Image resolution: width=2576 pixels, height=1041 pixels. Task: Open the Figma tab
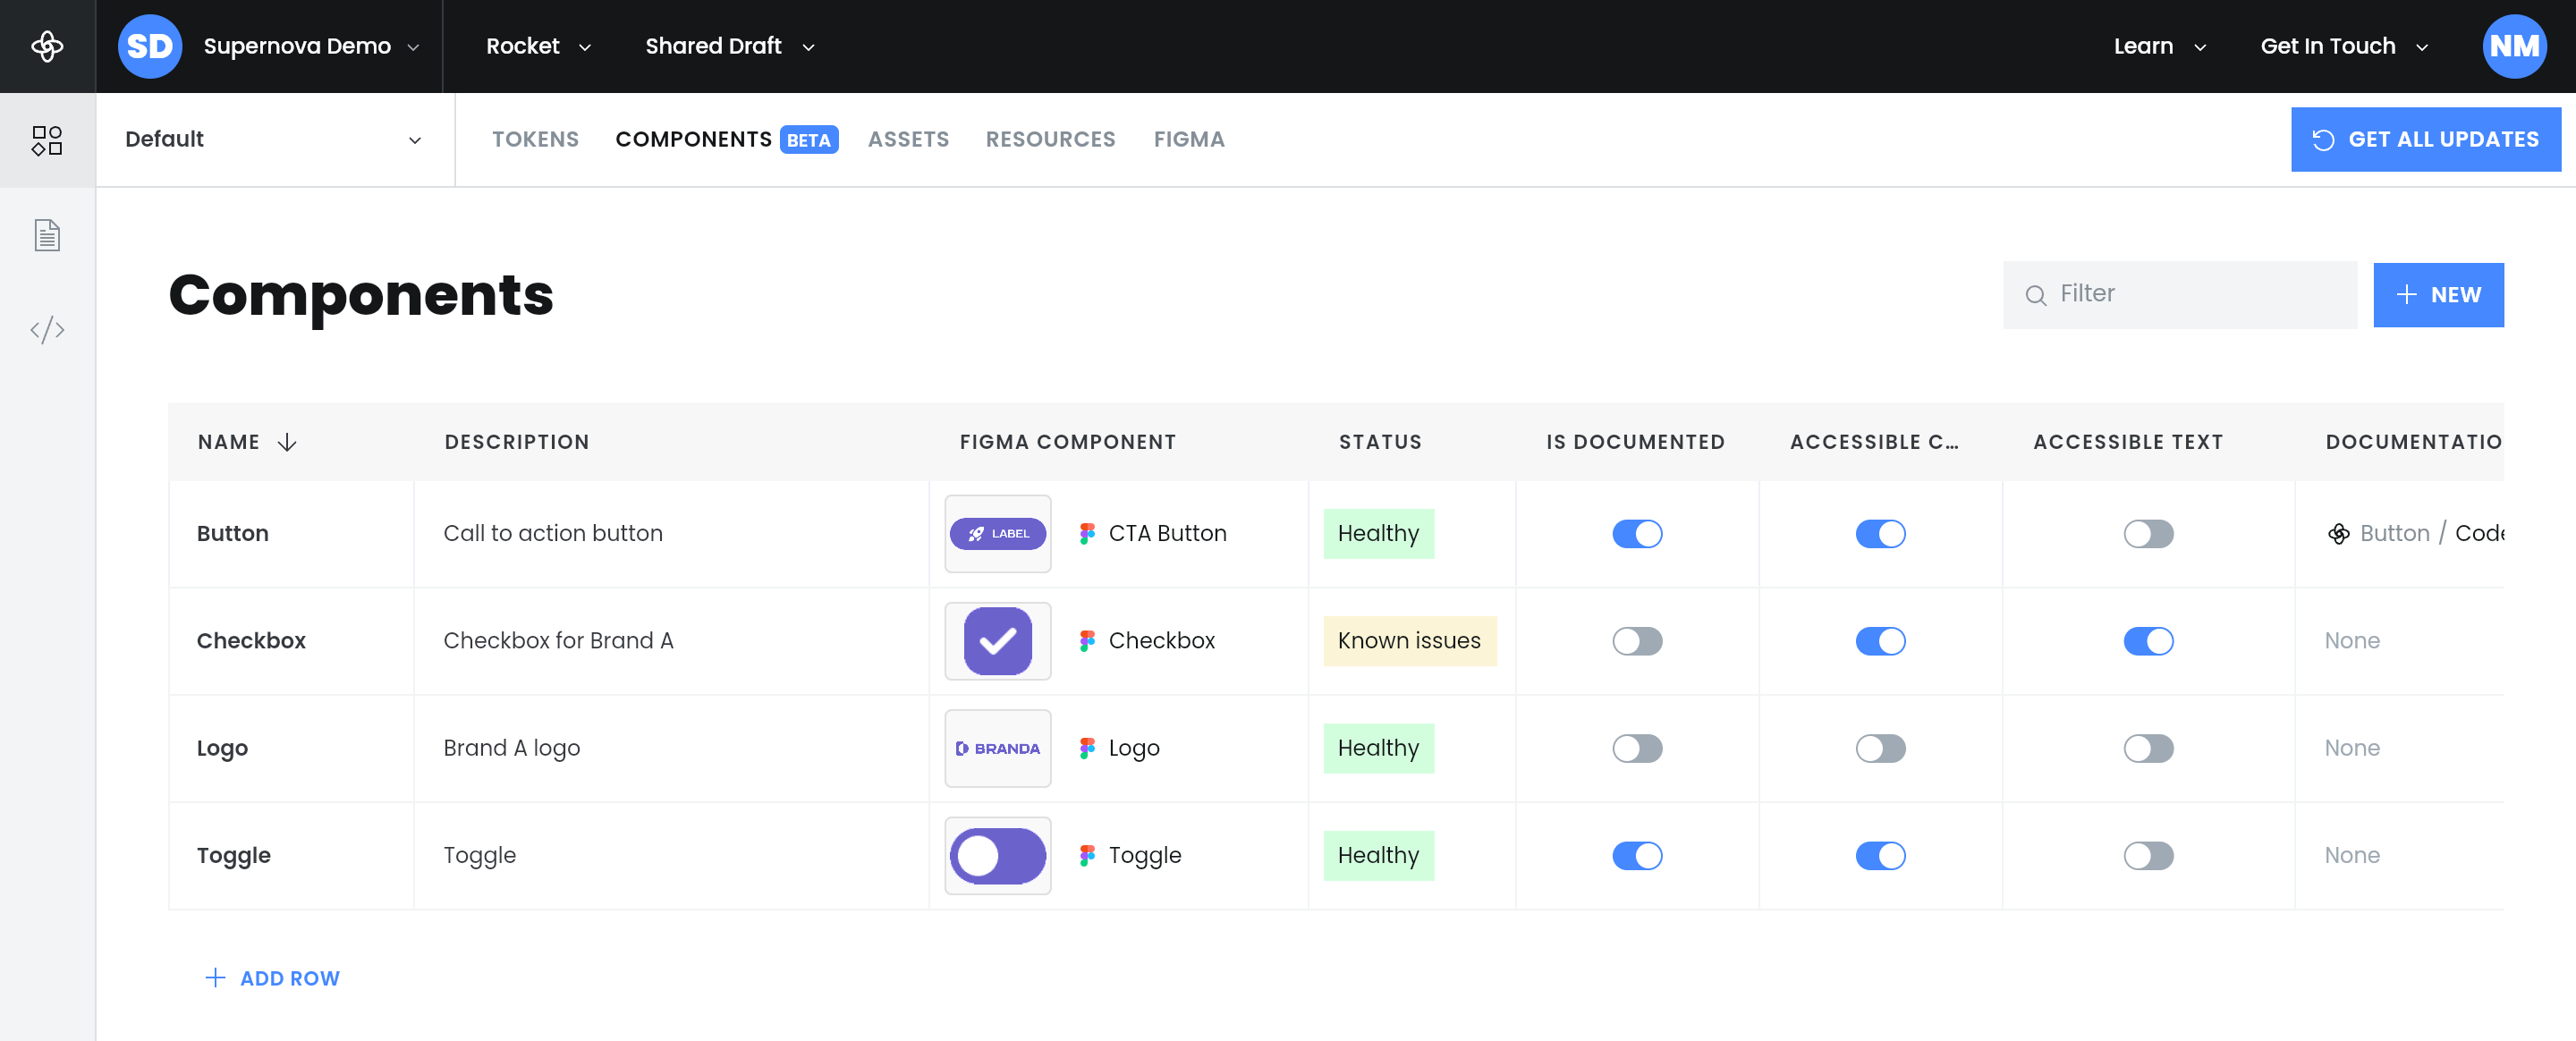click(1189, 140)
